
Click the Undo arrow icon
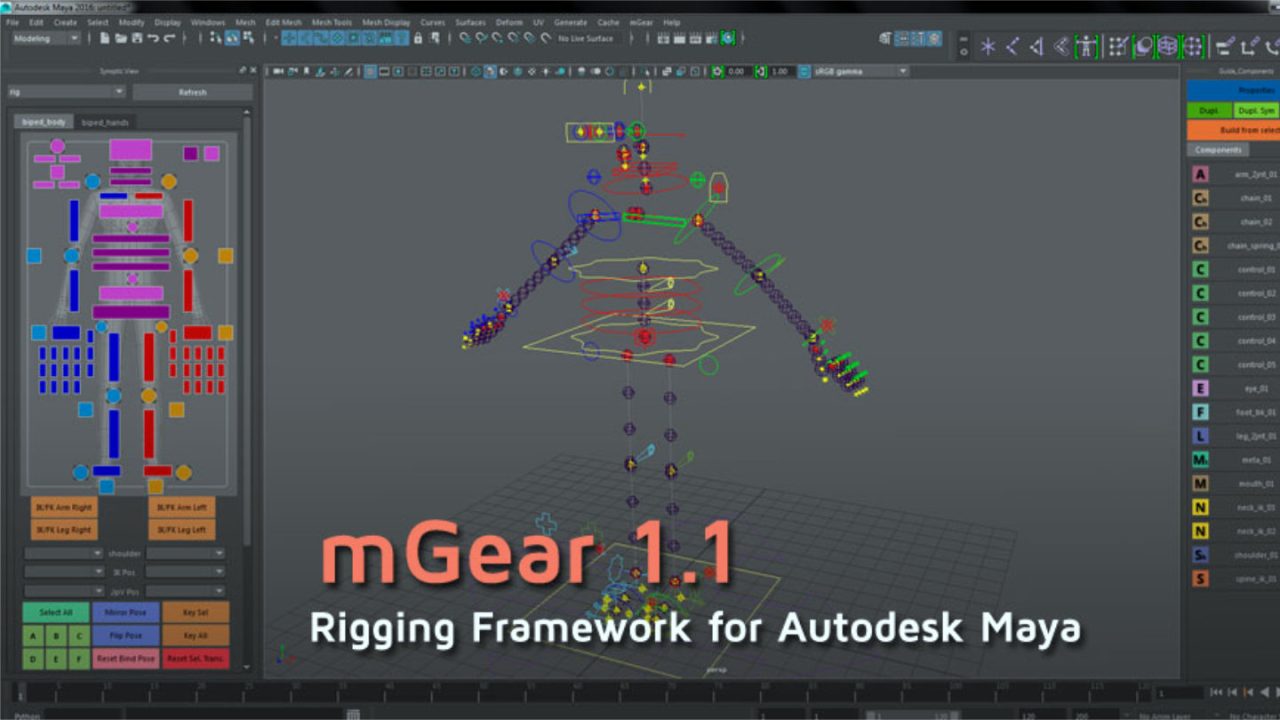[153, 39]
